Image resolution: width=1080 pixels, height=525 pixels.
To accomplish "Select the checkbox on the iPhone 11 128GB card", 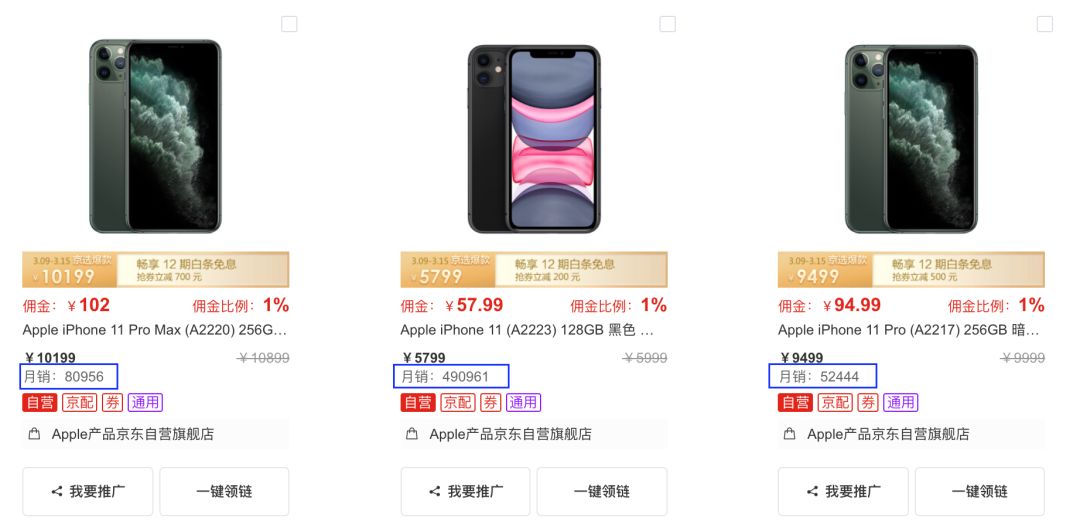I will pyautogui.click(x=667, y=24).
